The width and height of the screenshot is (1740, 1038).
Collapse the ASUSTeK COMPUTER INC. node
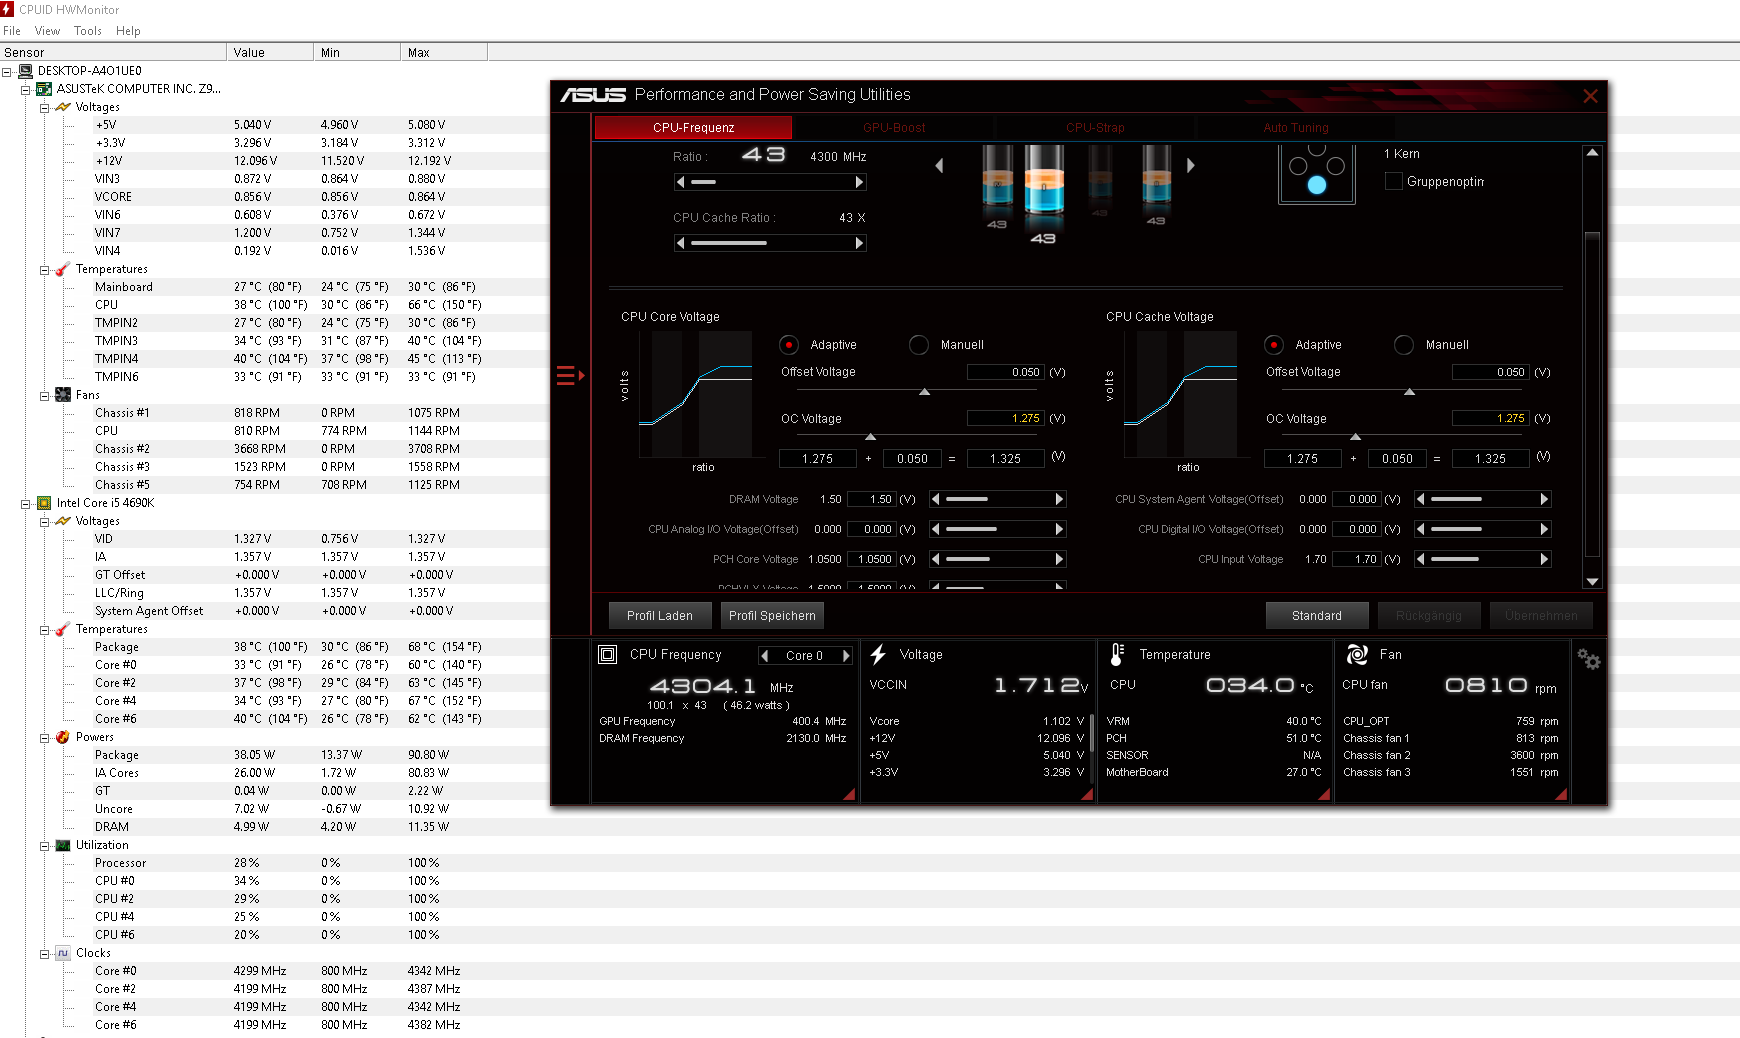point(26,89)
